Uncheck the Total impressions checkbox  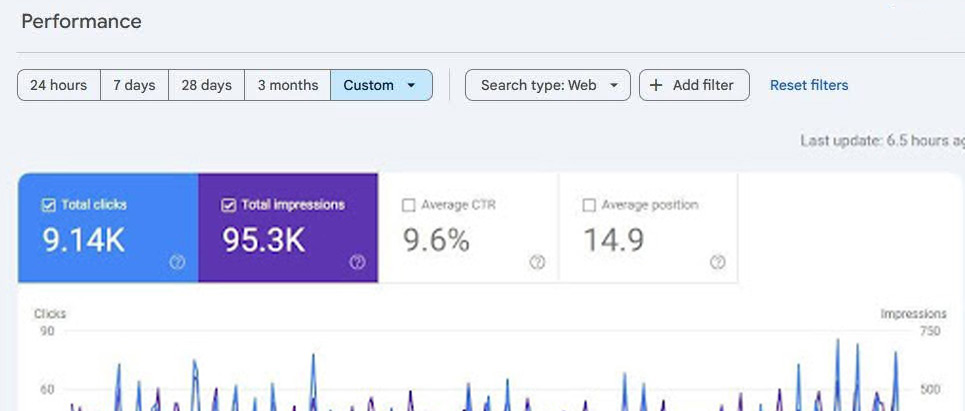click(228, 205)
